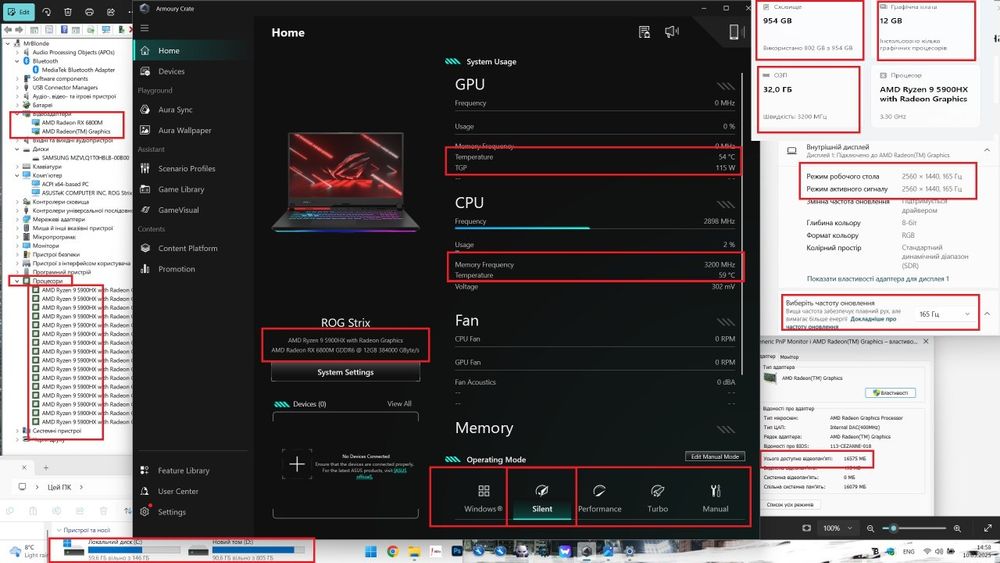
Task: Collapse the Bluetooth node in Device Manager
Action: click(17, 61)
